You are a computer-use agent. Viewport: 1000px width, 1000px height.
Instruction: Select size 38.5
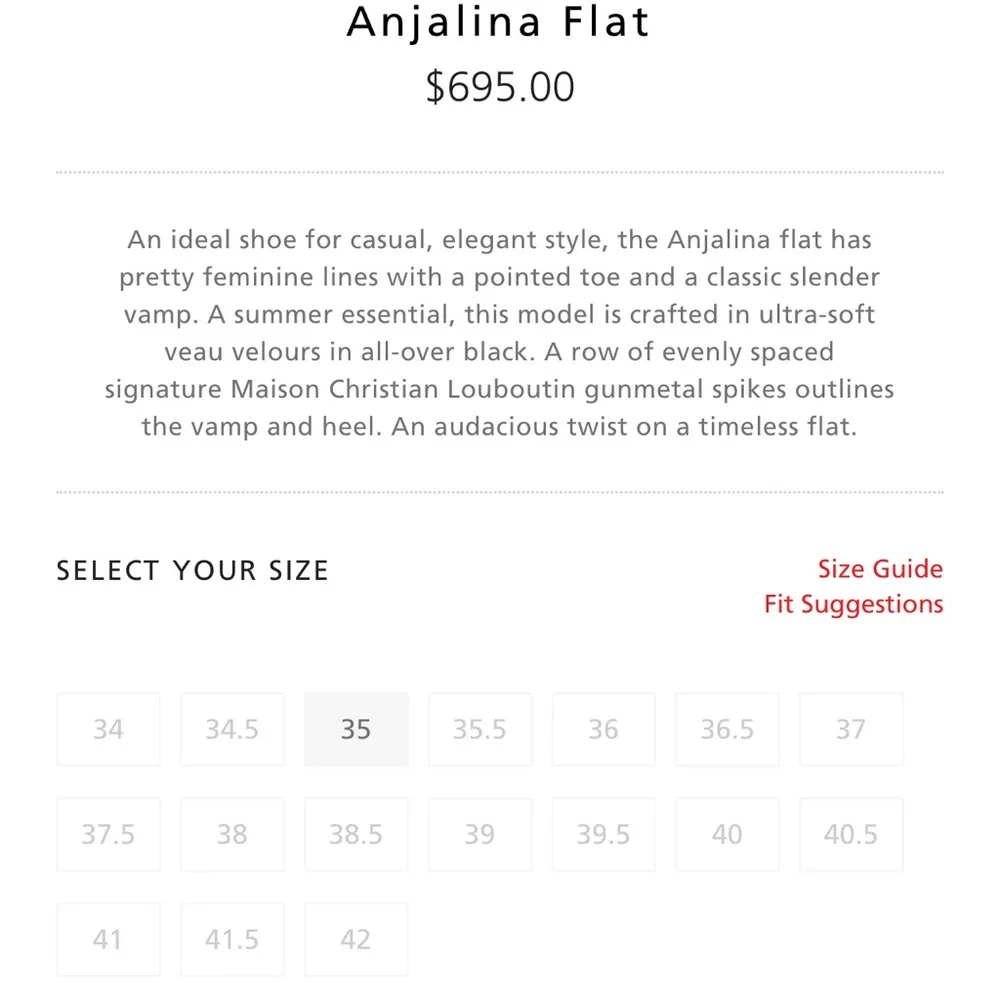pos(356,835)
